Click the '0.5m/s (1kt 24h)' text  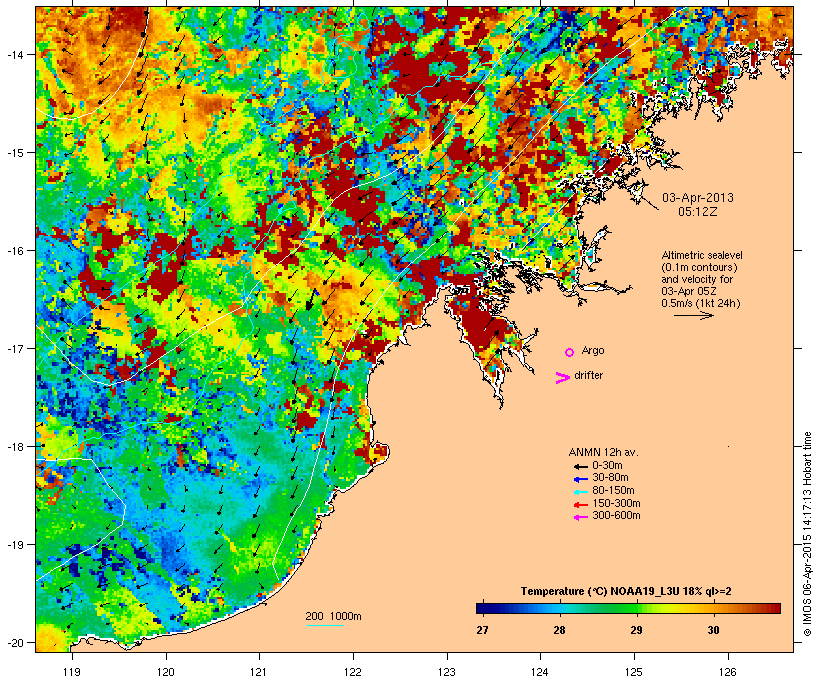pos(701,303)
